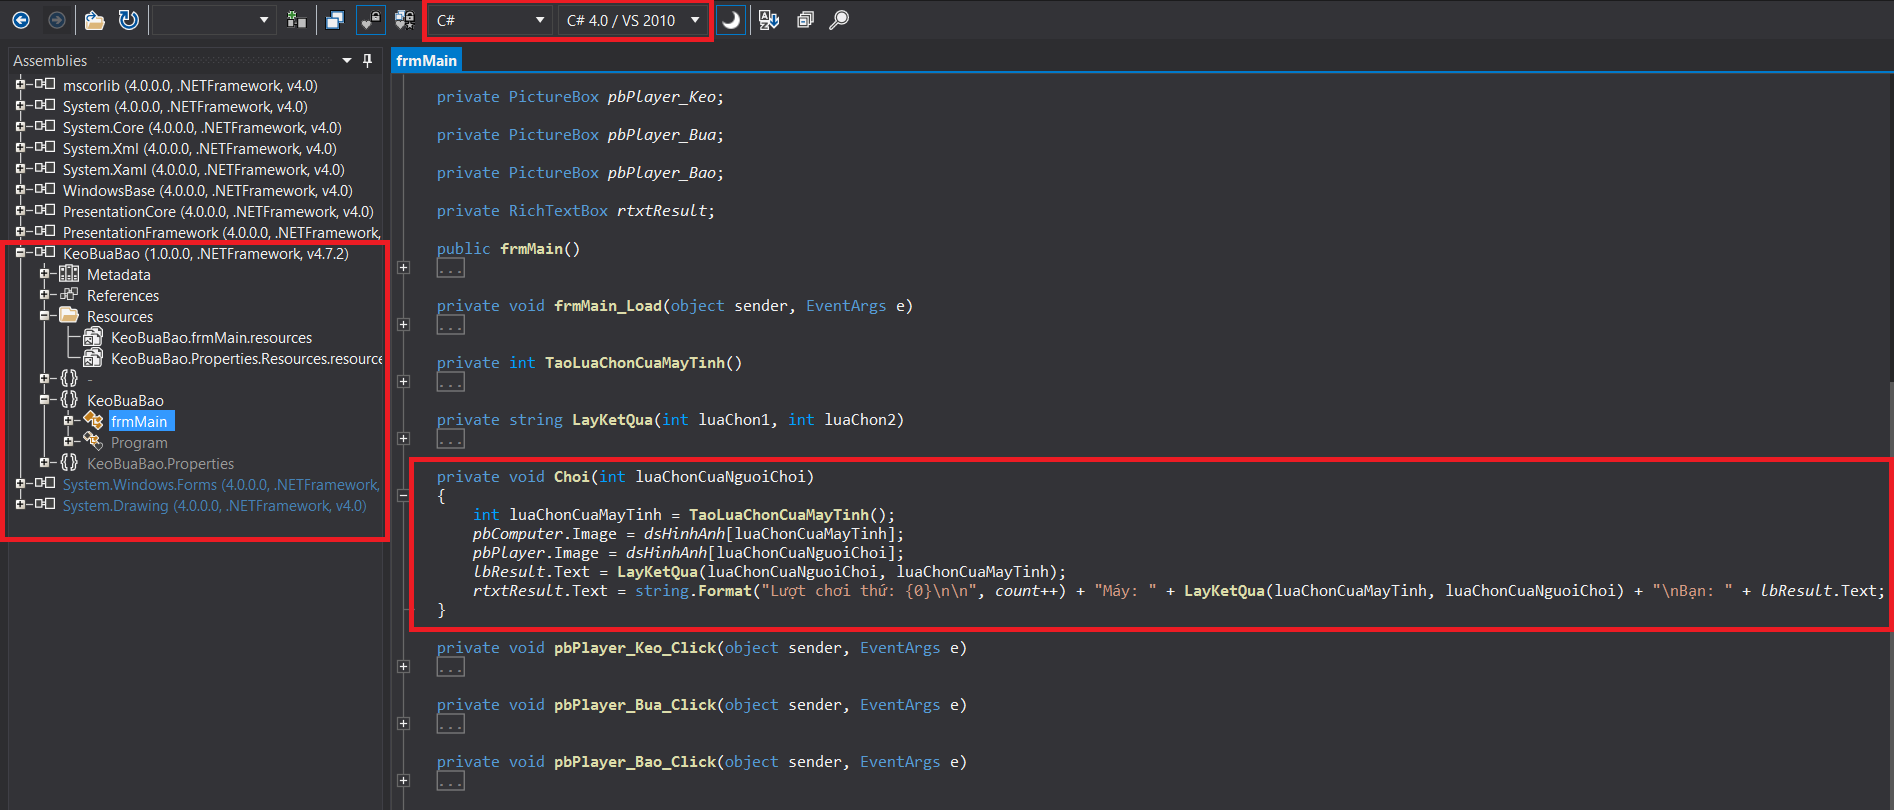Click the RichTextBox type link
This screenshot has height=810, width=1894.
(x=558, y=211)
